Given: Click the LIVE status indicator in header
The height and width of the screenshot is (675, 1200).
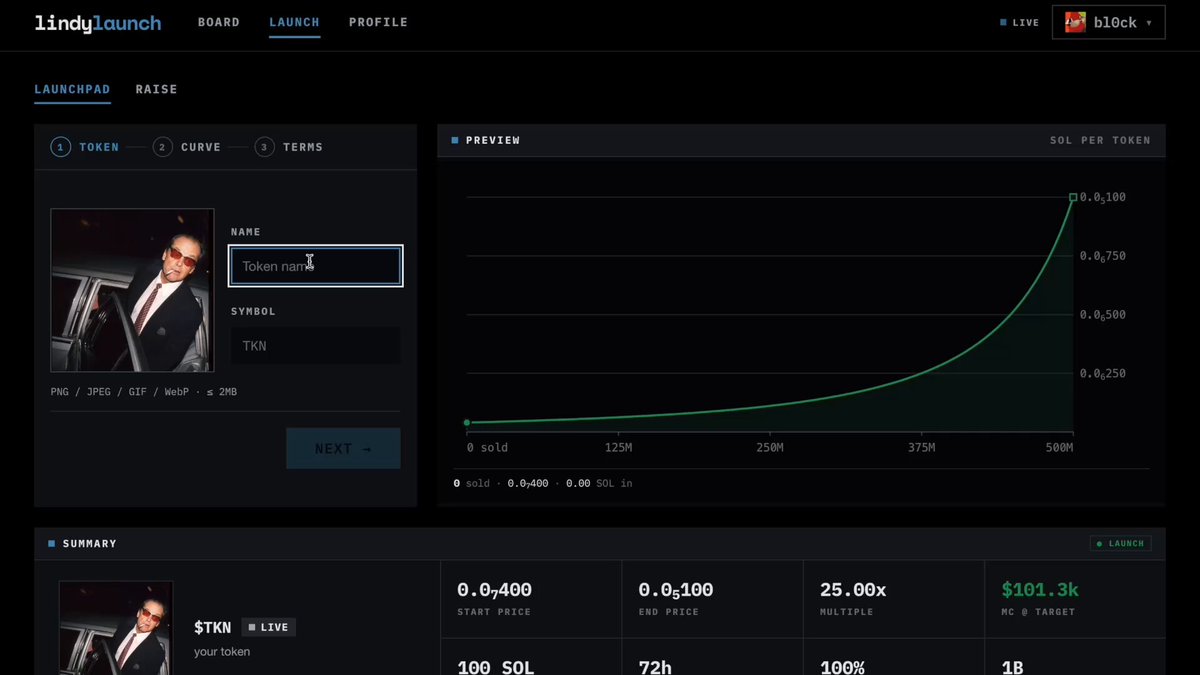Looking at the screenshot, I should [1020, 22].
